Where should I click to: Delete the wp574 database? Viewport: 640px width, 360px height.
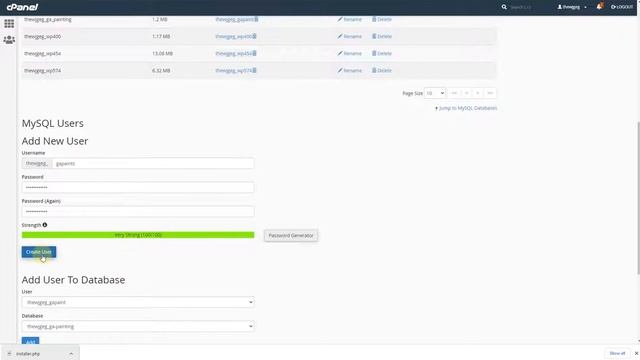382,71
